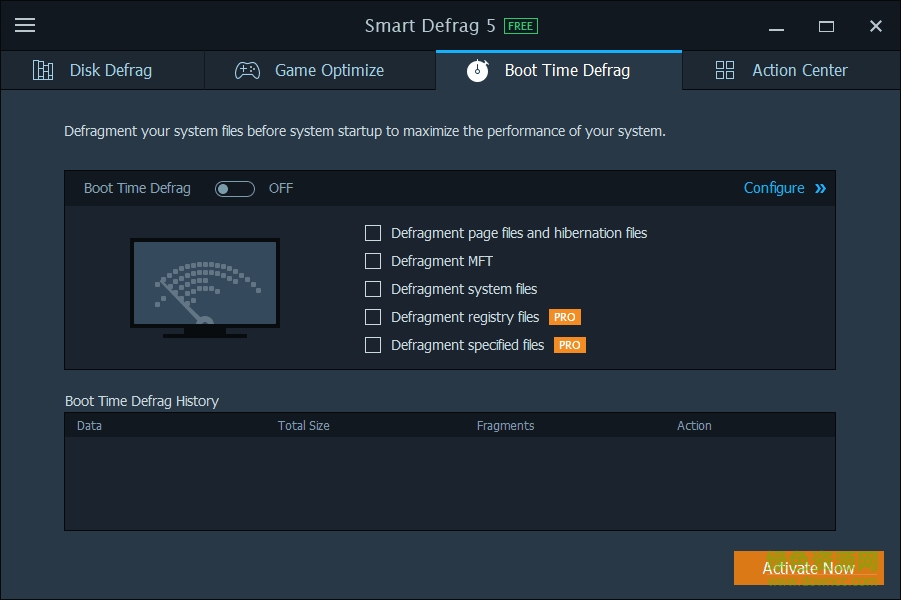Screen dimensions: 901x600
Task: Expand Configure options with the double chevron
Action: pos(822,188)
